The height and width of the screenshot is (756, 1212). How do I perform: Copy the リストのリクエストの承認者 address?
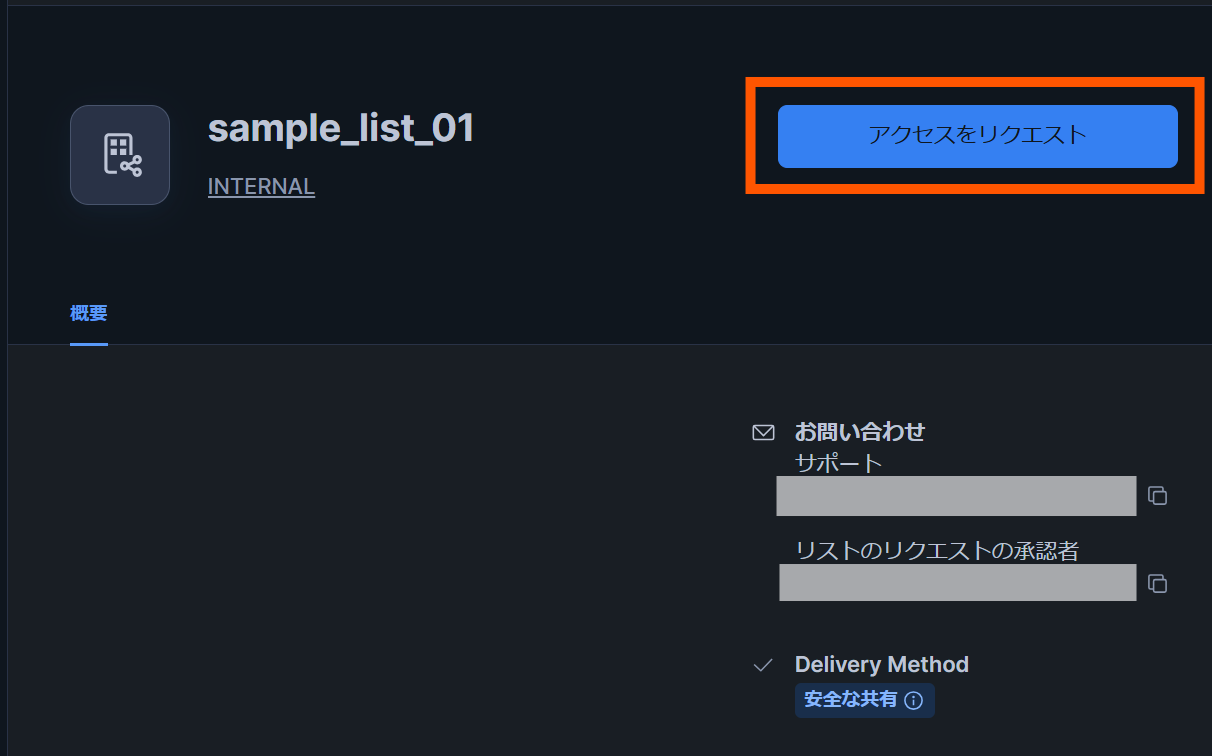pyautogui.click(x=1156, y=583)
